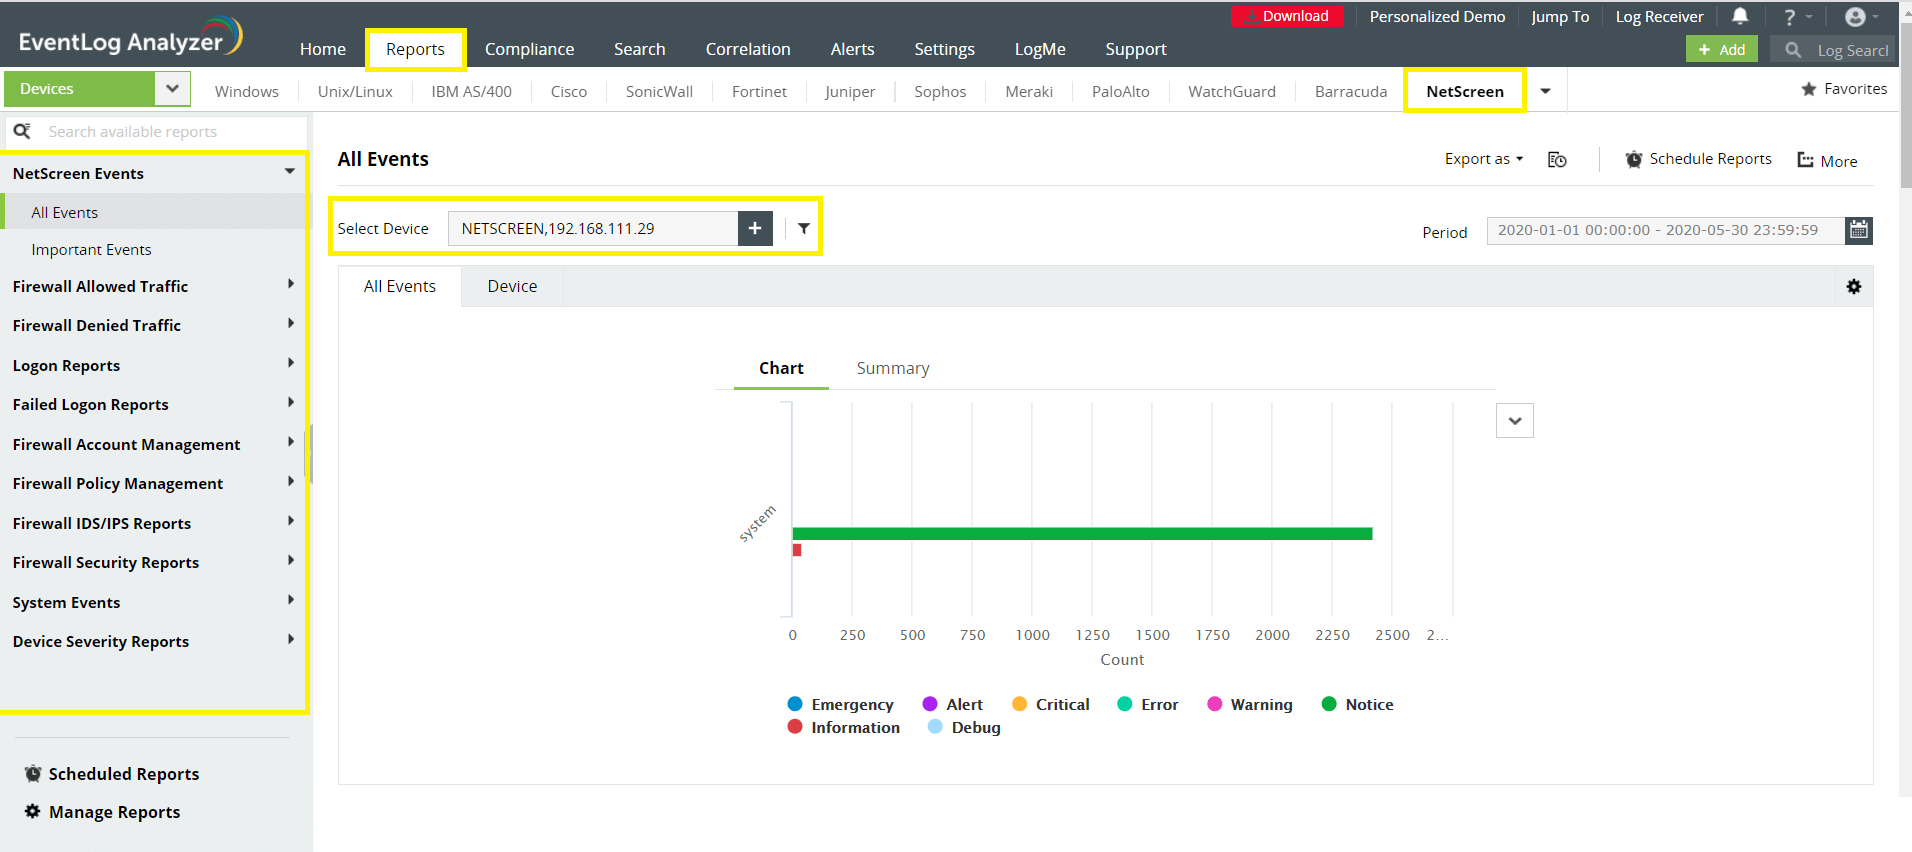Expand Logon Reports section

291,363
